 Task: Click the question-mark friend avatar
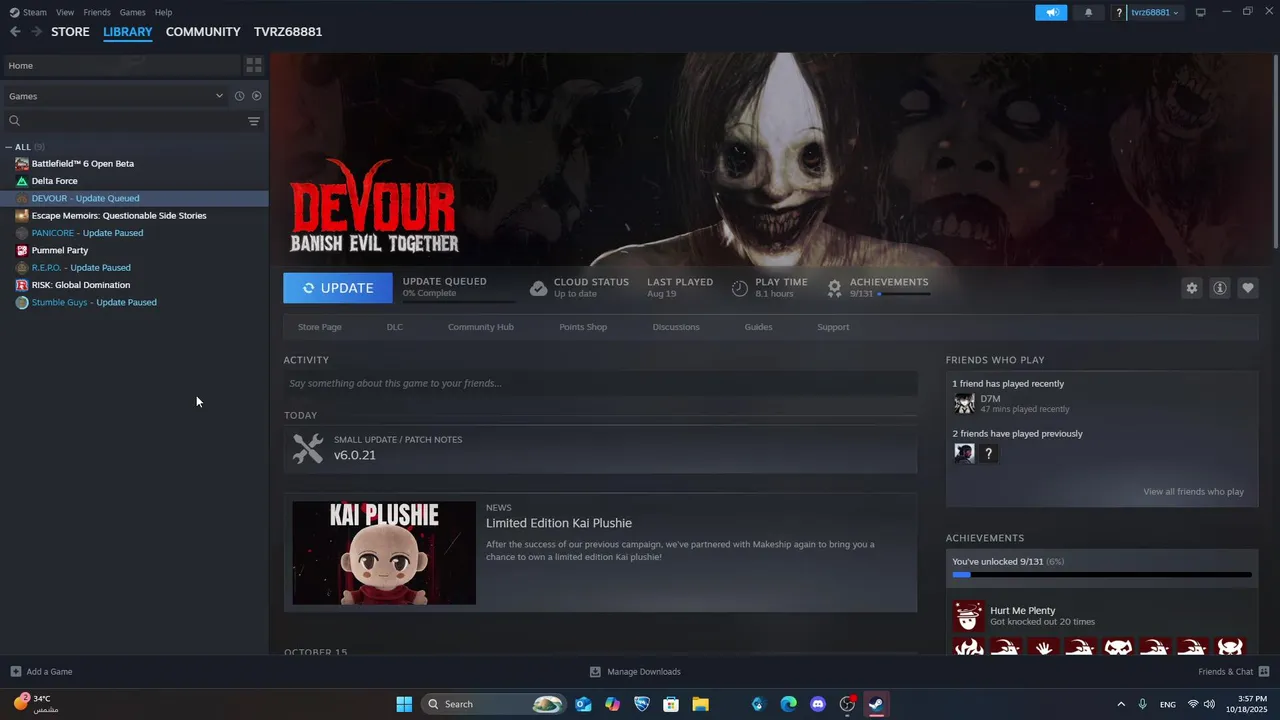[x=989, y=453]
